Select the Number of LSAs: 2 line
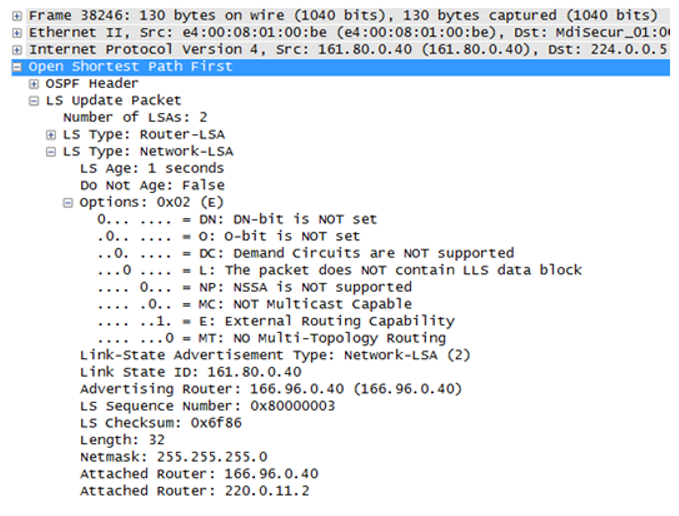The height and width of the screenshot is (516, 679). point(135,118)
